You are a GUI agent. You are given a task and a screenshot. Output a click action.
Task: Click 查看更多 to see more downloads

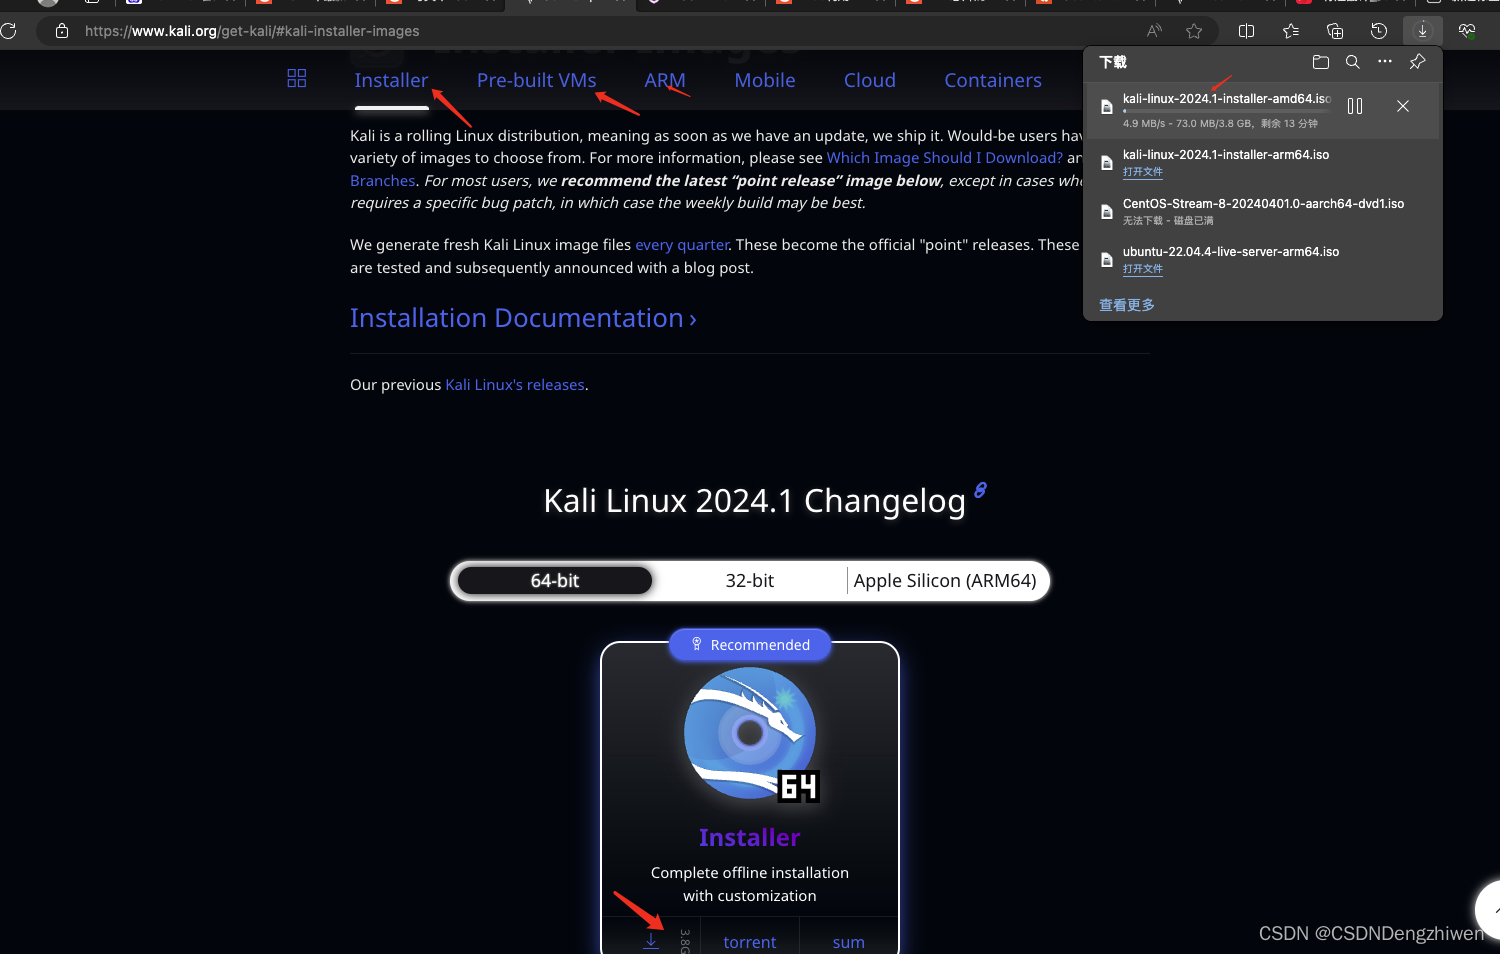click(x=1126, y=305)
